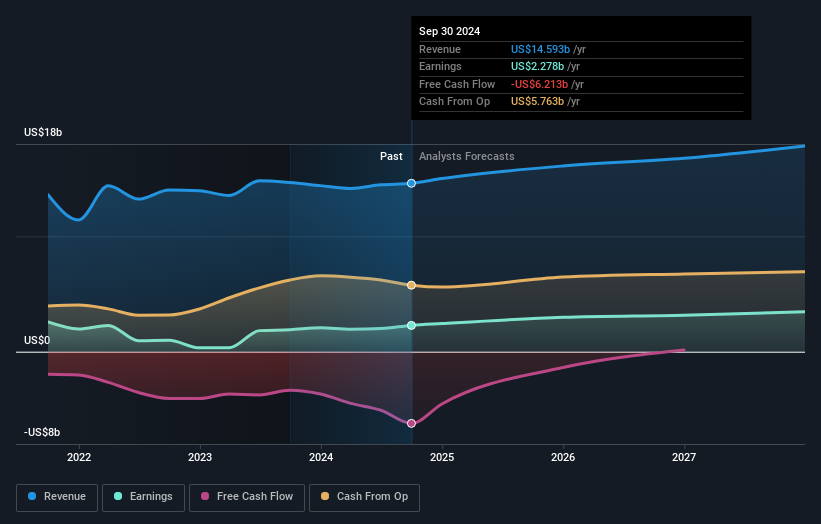Image resolution: width=821 pixels, height=524 pixels.
Task: Click the 2023 x-axis label
Action: [x=200, y=458]
